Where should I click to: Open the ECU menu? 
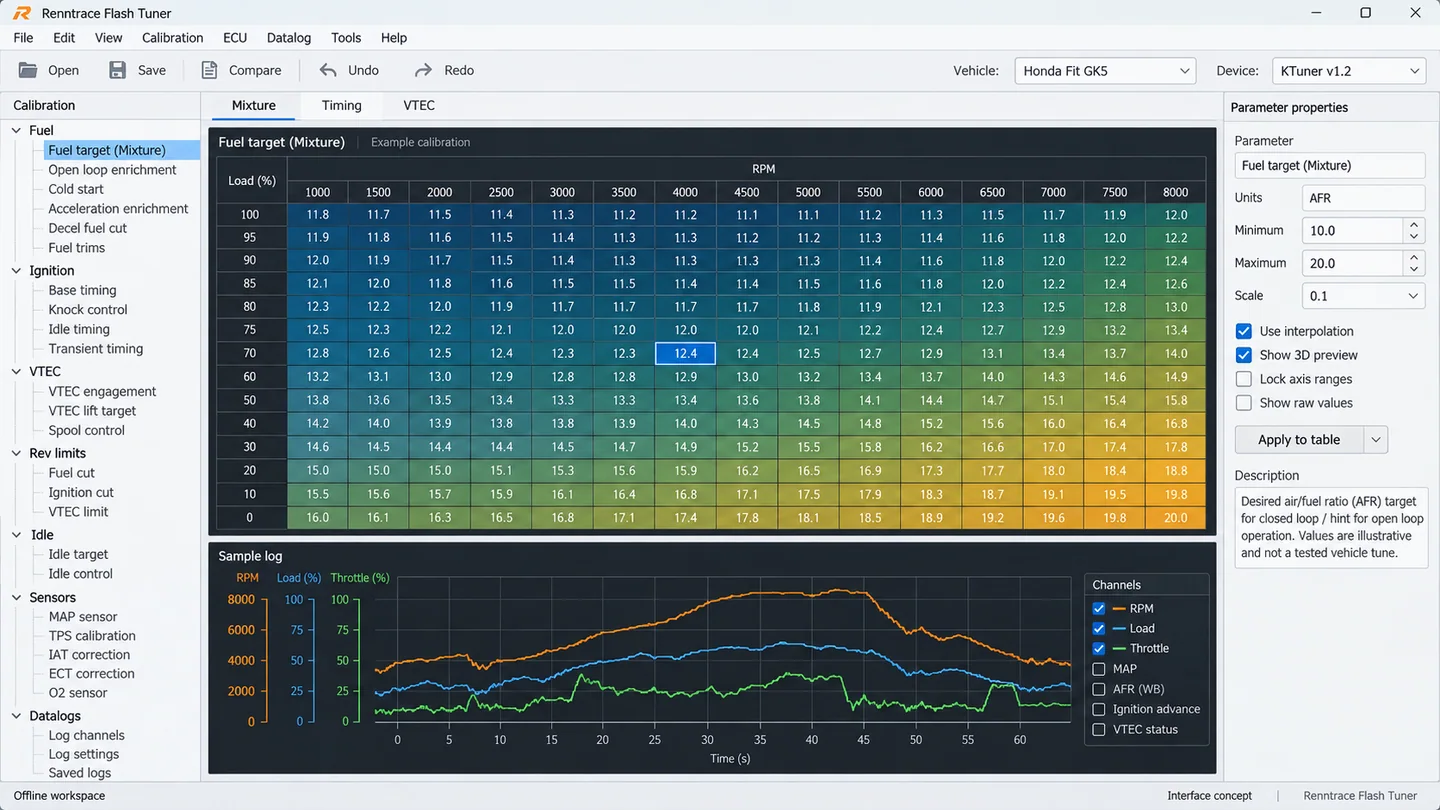[x=235, y=37]
